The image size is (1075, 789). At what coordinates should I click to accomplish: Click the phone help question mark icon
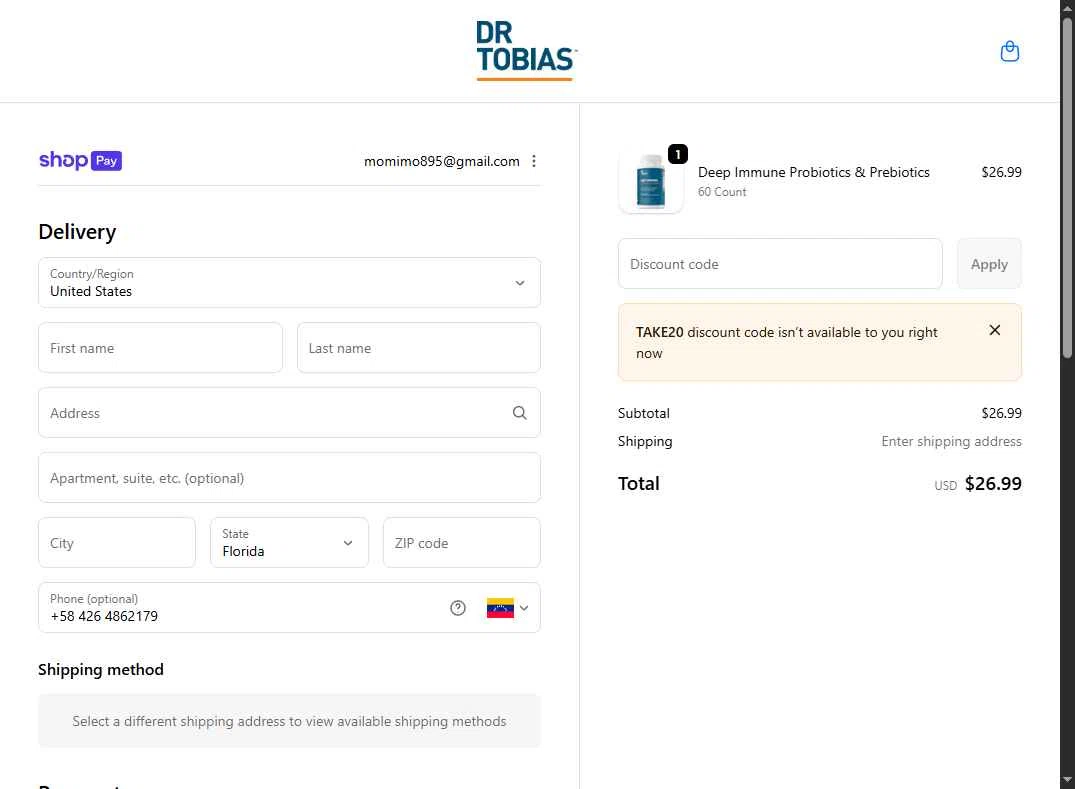click(457, 608)
